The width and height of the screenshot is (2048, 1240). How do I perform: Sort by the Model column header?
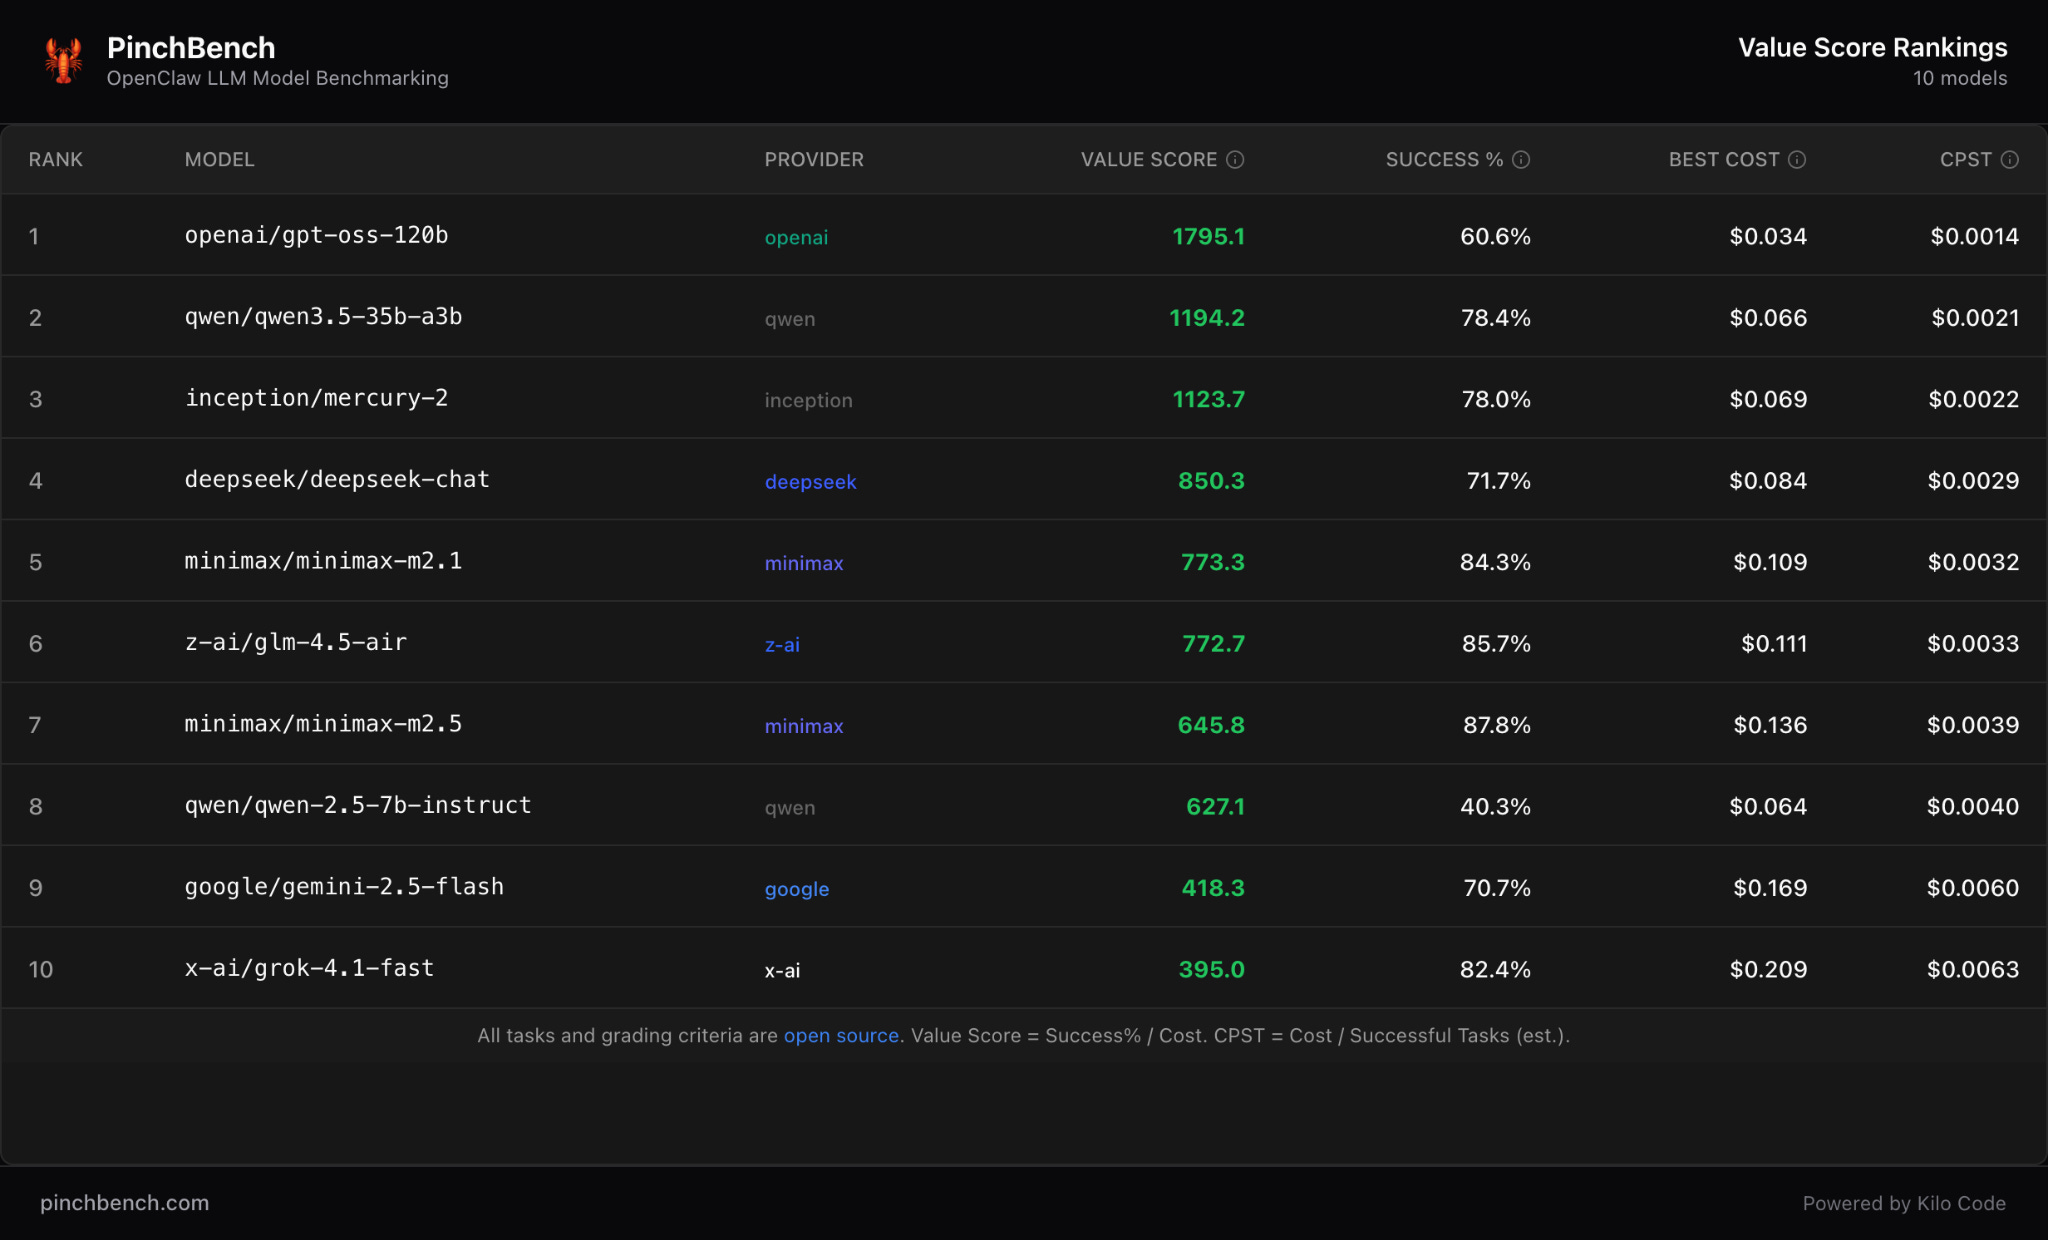pos(219,160)
